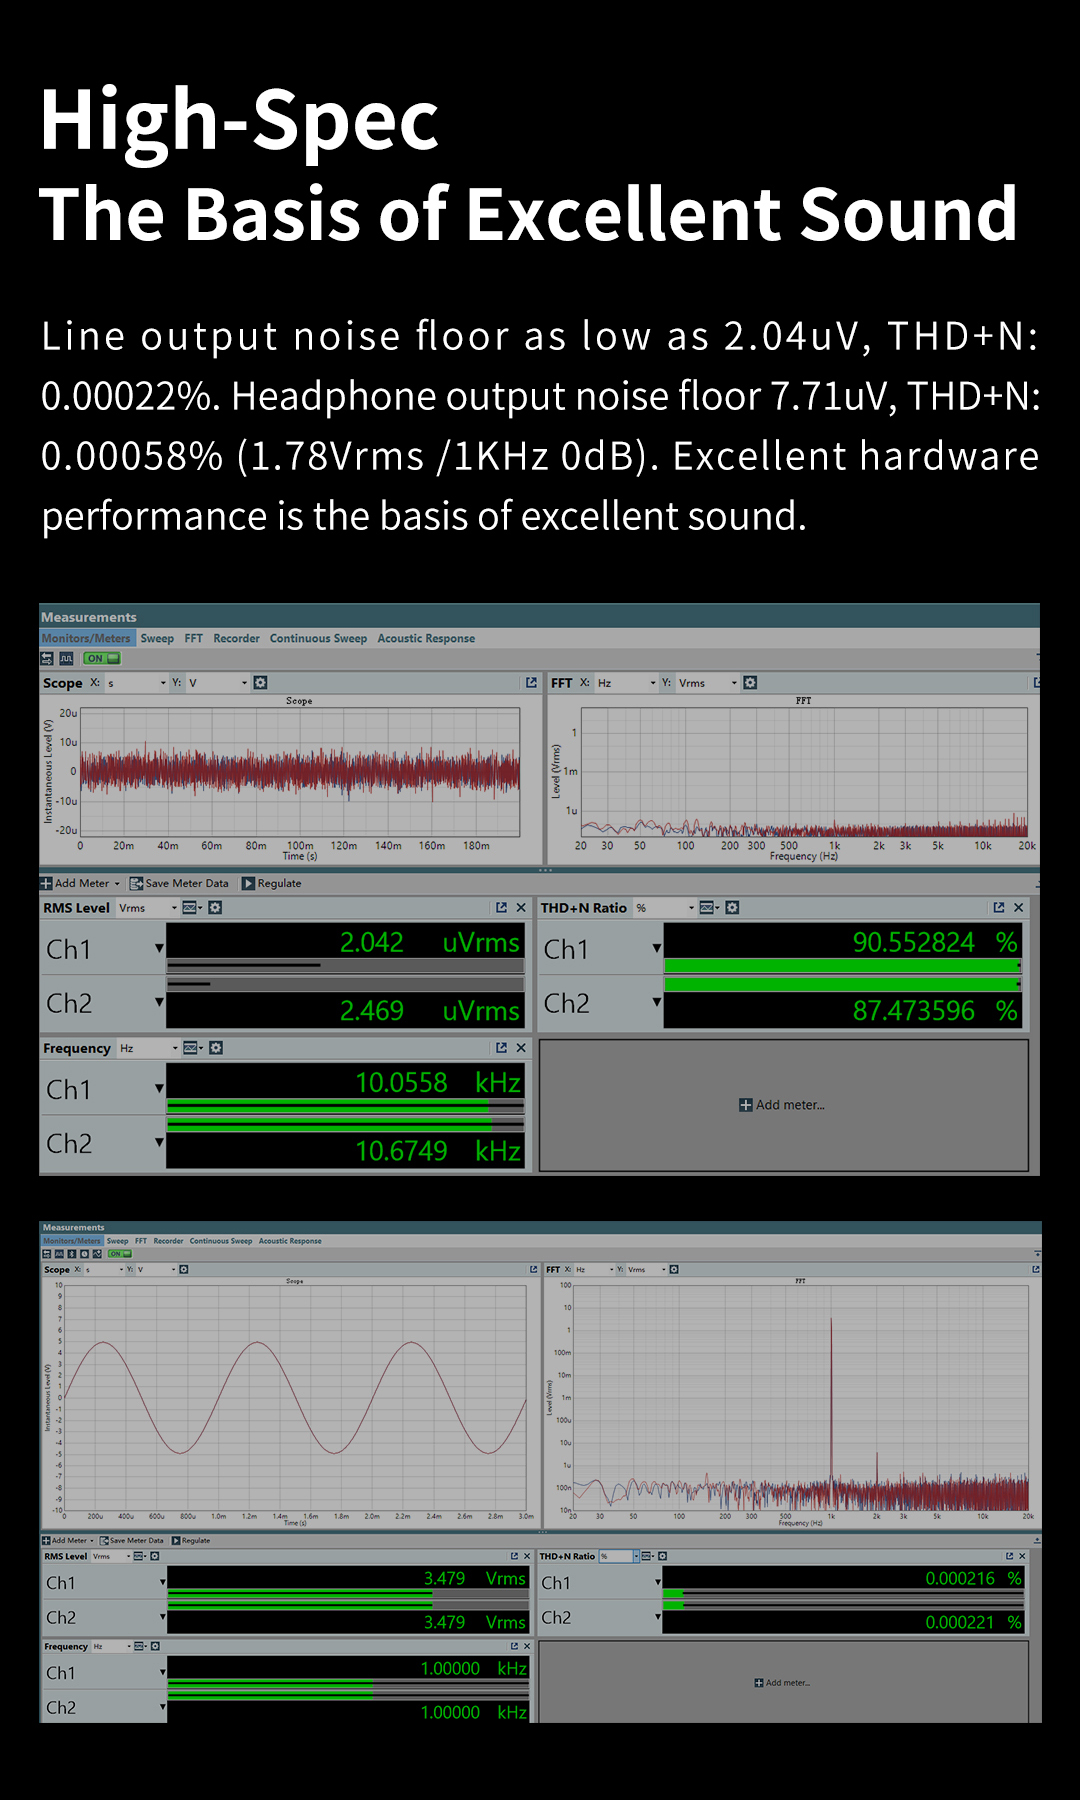Close the RMS Level meter showing 2.042 uVrms
Image resolution: width=1080 pixels, height=1800 pixels.
pyautogui.click(x=520, y=908)
